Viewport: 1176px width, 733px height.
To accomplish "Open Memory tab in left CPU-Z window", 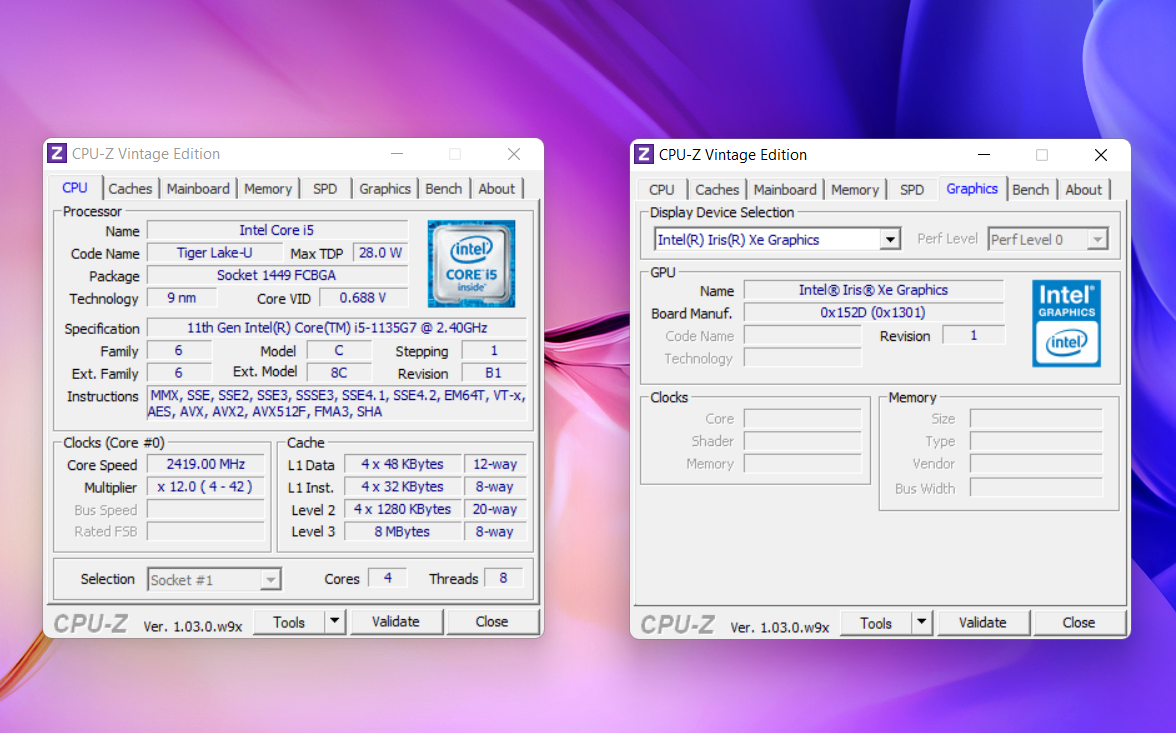I will click(268, 189).
